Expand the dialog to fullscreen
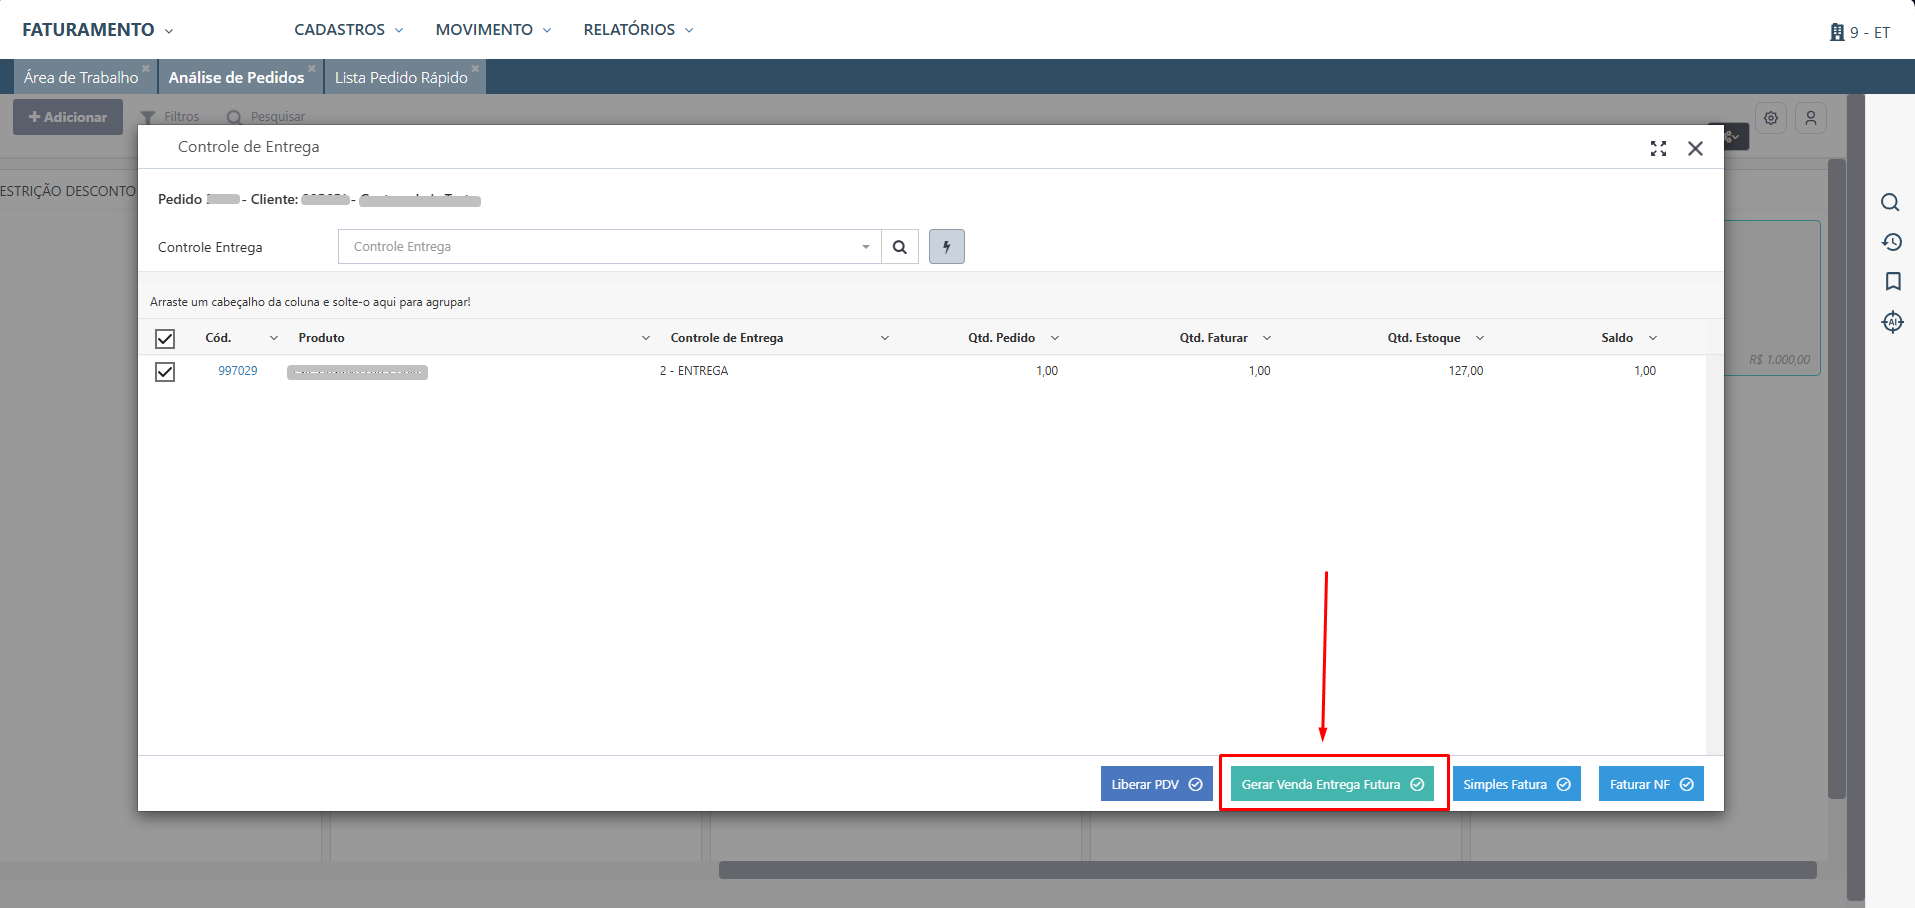The width and height of the screenshot is (1915, 908). tap(1658, 149)
